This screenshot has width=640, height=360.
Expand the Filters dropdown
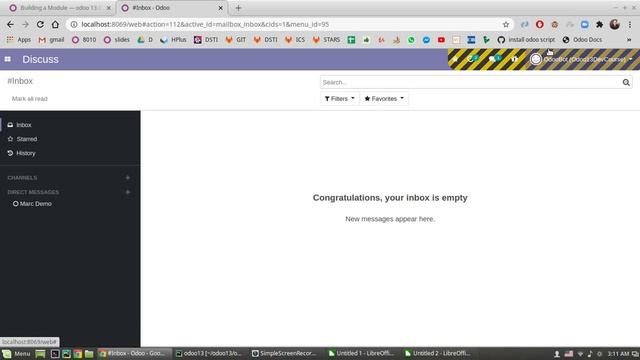tap(340, 98)
